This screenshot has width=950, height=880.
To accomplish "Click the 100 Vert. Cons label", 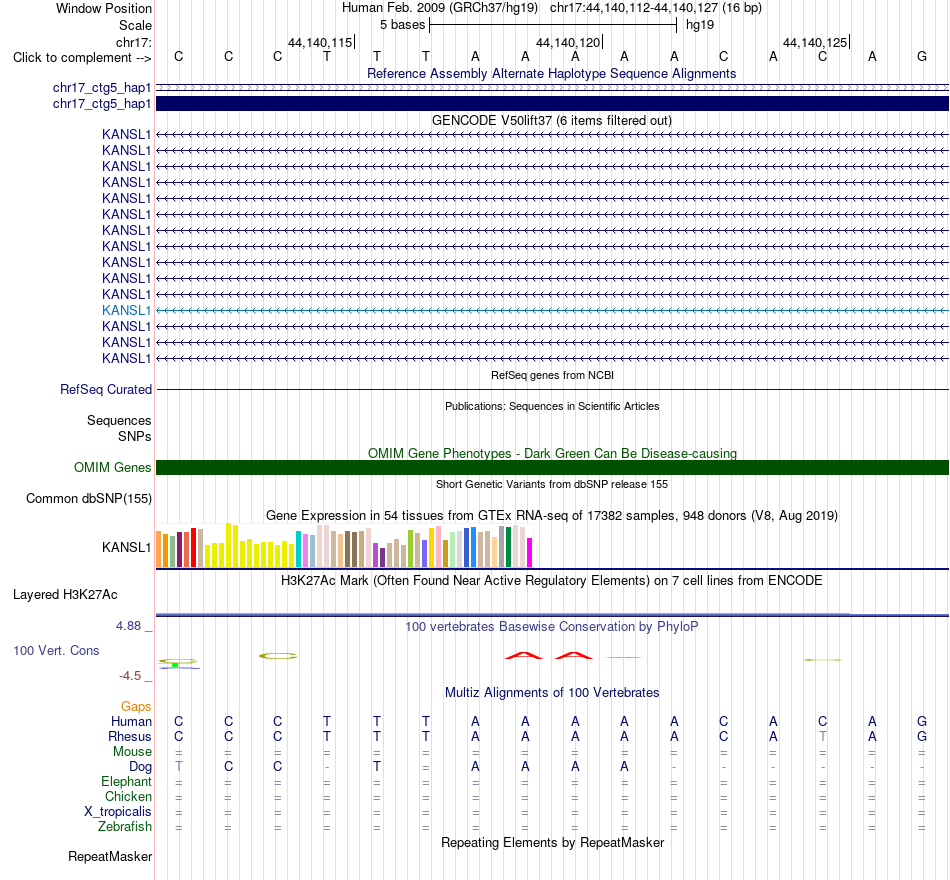I will pyautogui.click(x=56, y=650).
